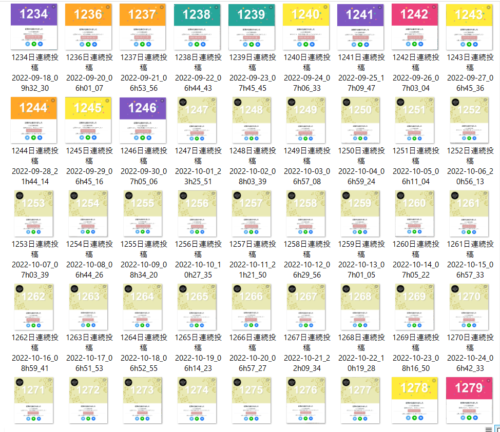This screenshot has height=432, width=500.
Task: Click filename 1244日連続投稿 2022-09-28
Action: click(35, 166)
